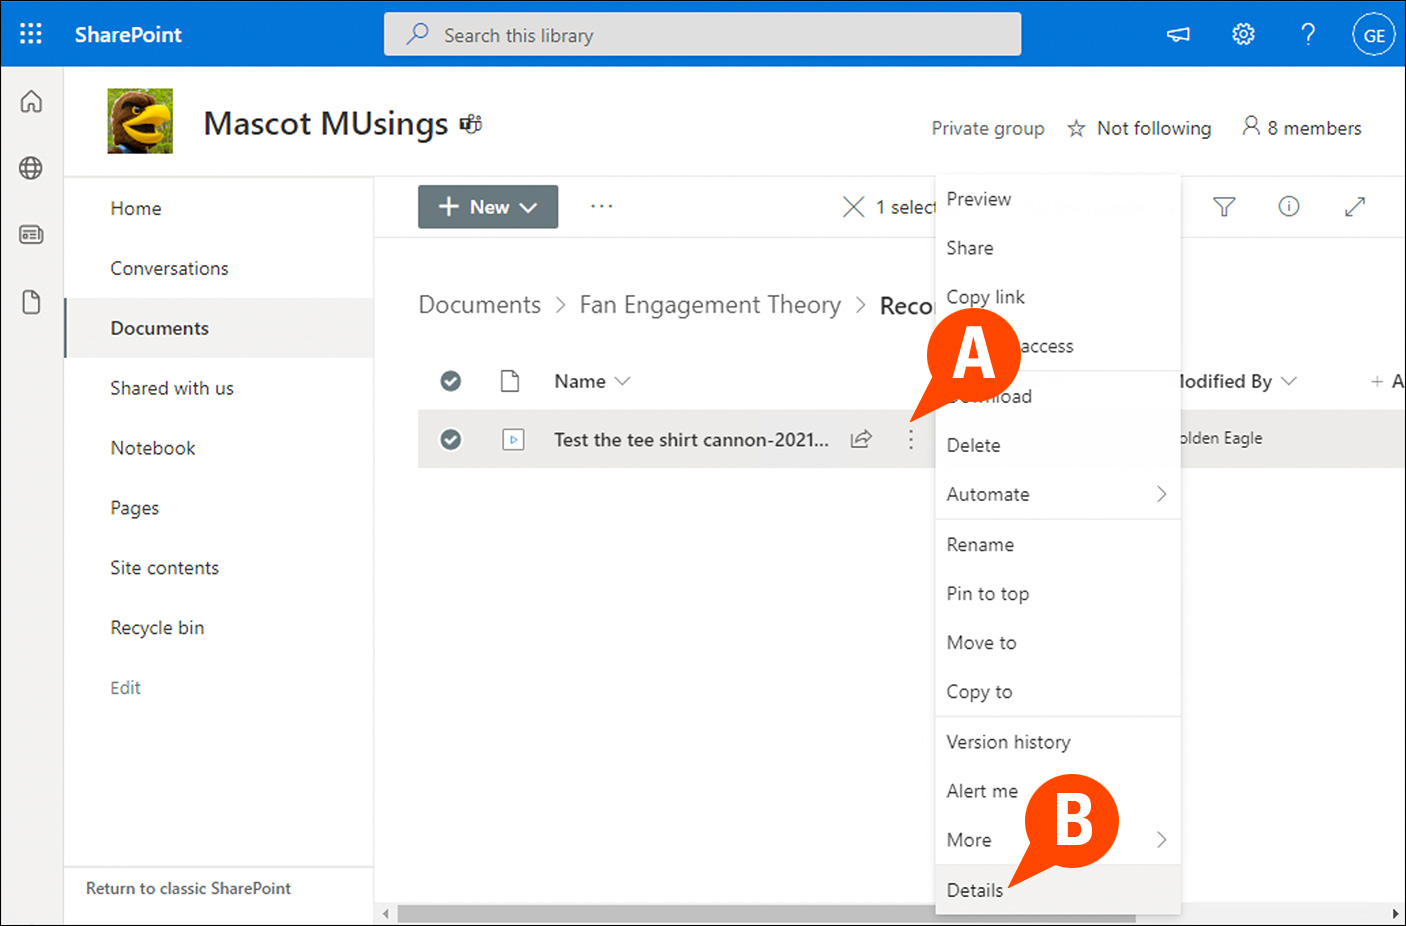The height and width of the screenshot is (926, 1406).
Task: Toggle the select-all checkmark in the header
Action: pos(451,381)
